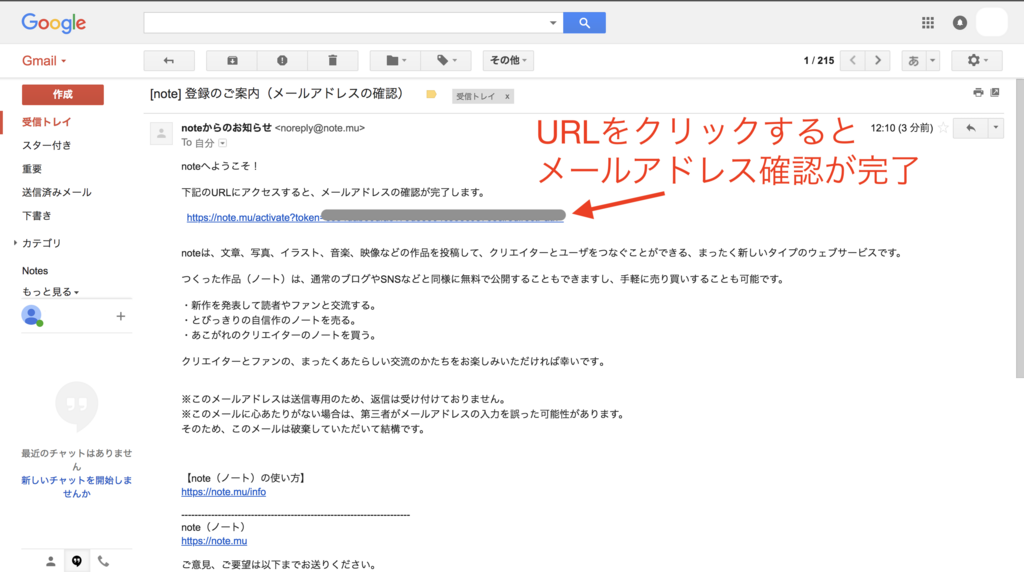Viewport: 1024px width, 572px height.
Task: Open the https://note.mu link
Action: pos(214,541)
